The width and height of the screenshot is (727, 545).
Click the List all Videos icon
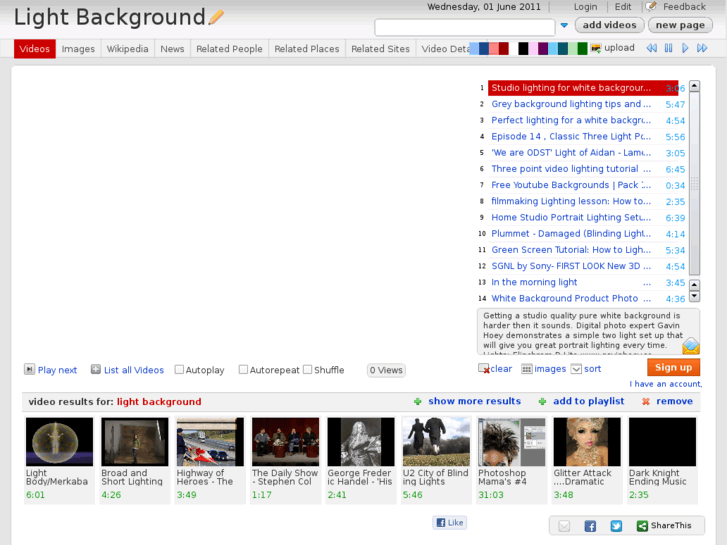(x=96, y=369)
